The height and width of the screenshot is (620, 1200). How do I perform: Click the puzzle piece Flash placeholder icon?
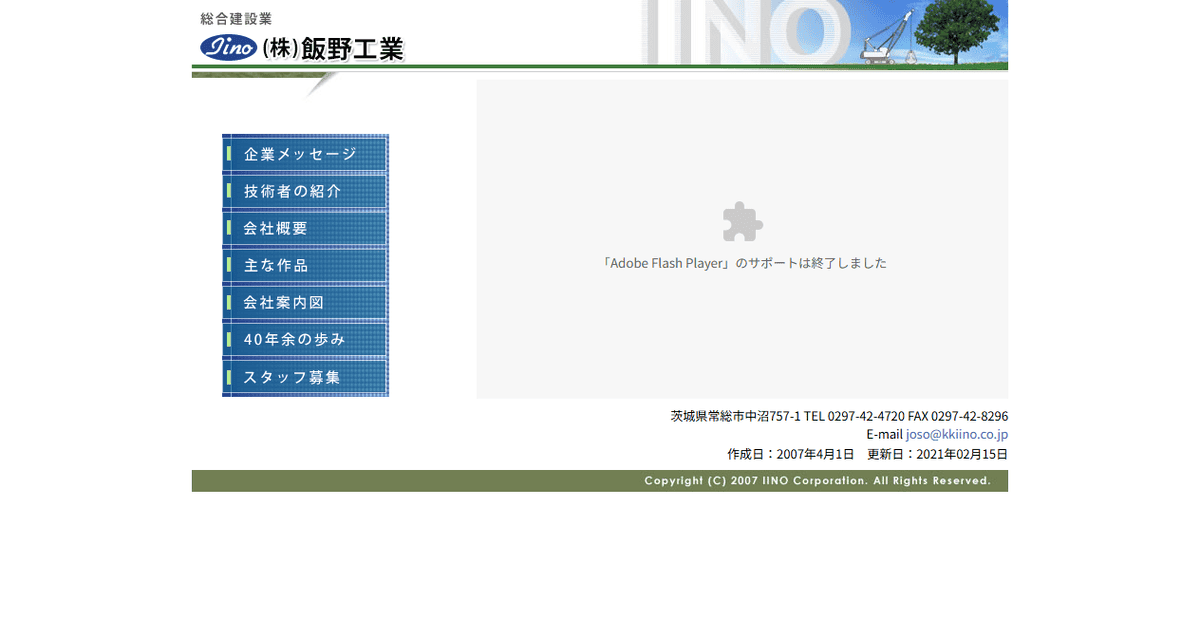point(741,222)
